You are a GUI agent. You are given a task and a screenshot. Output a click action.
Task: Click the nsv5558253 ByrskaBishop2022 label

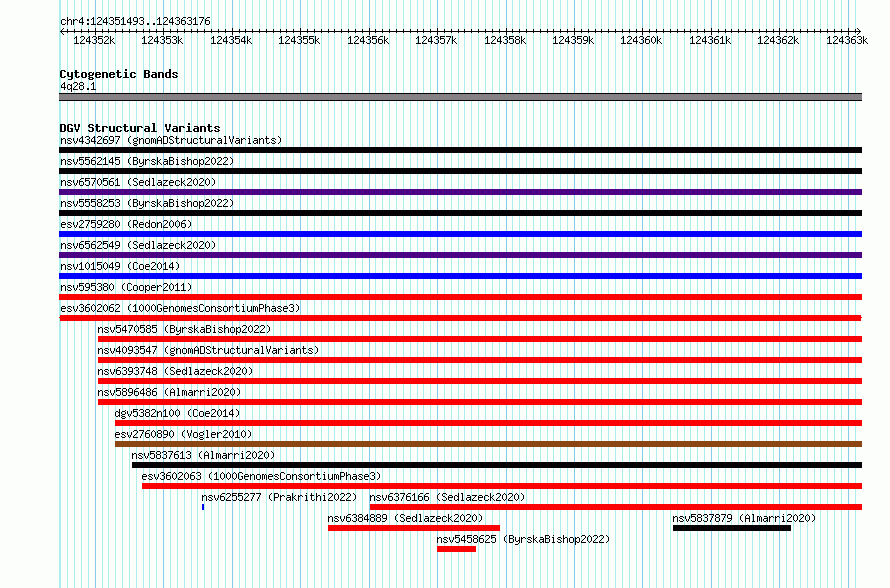coord(147,203)
